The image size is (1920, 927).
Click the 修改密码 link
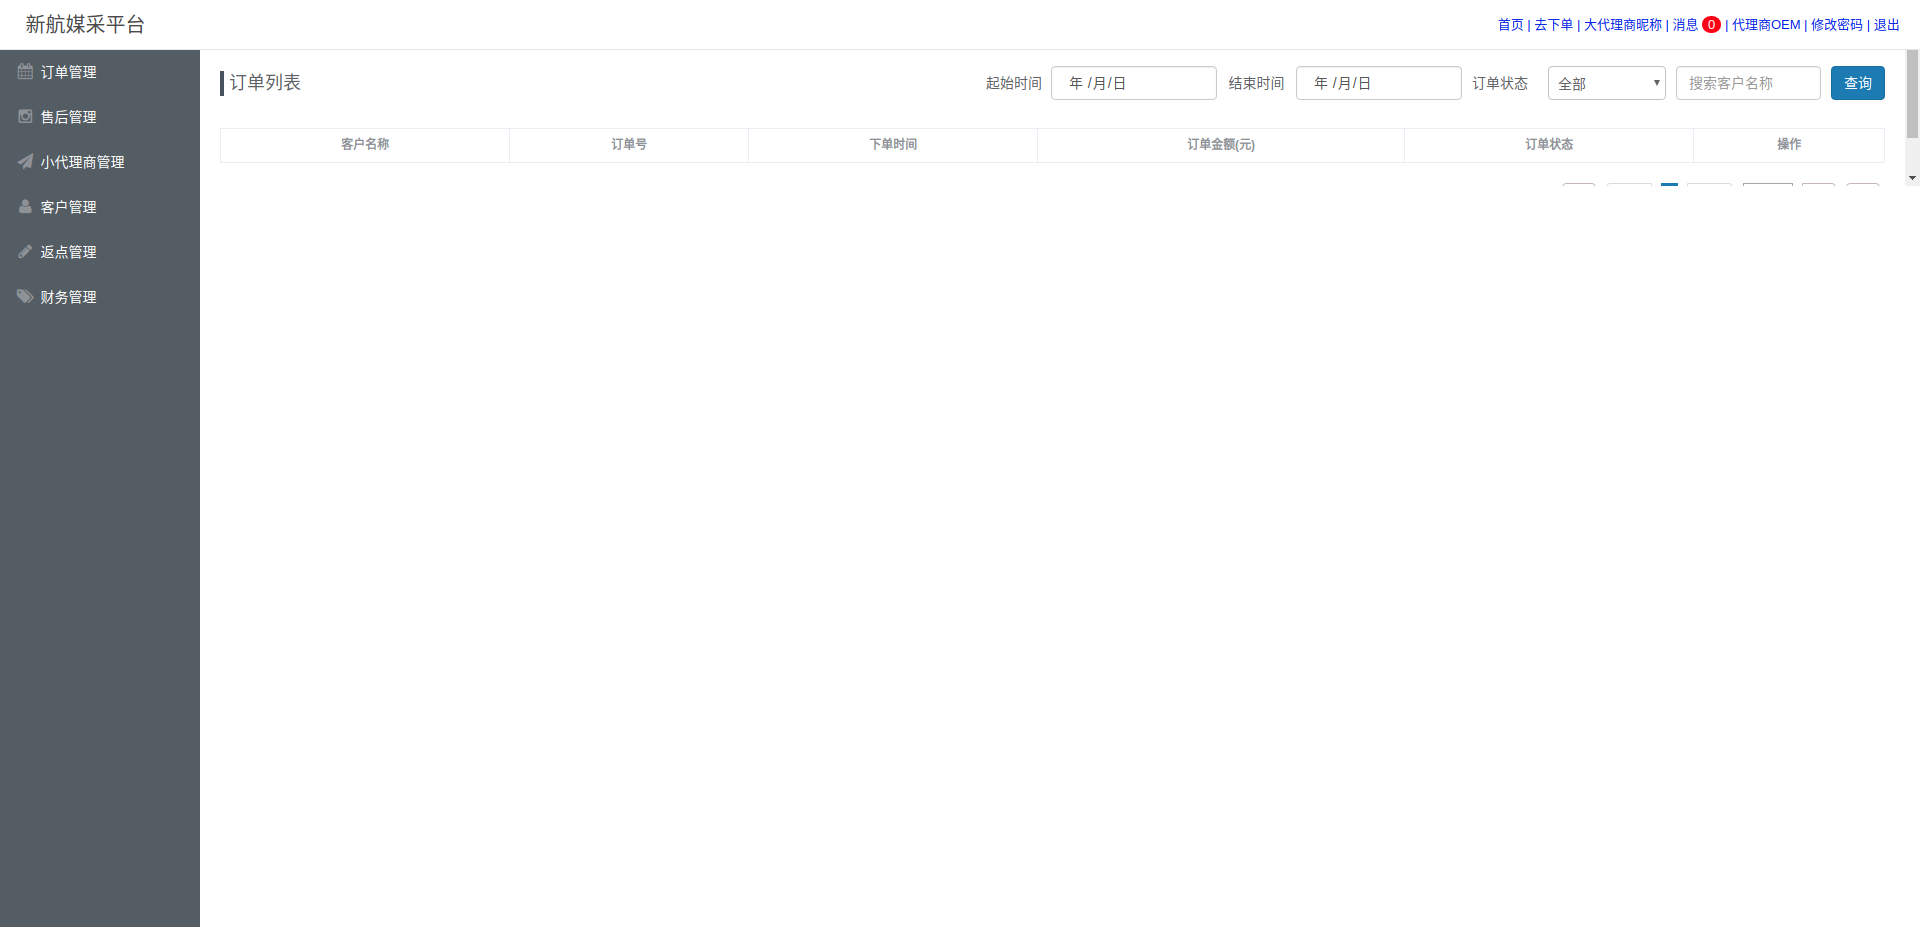1836,25
